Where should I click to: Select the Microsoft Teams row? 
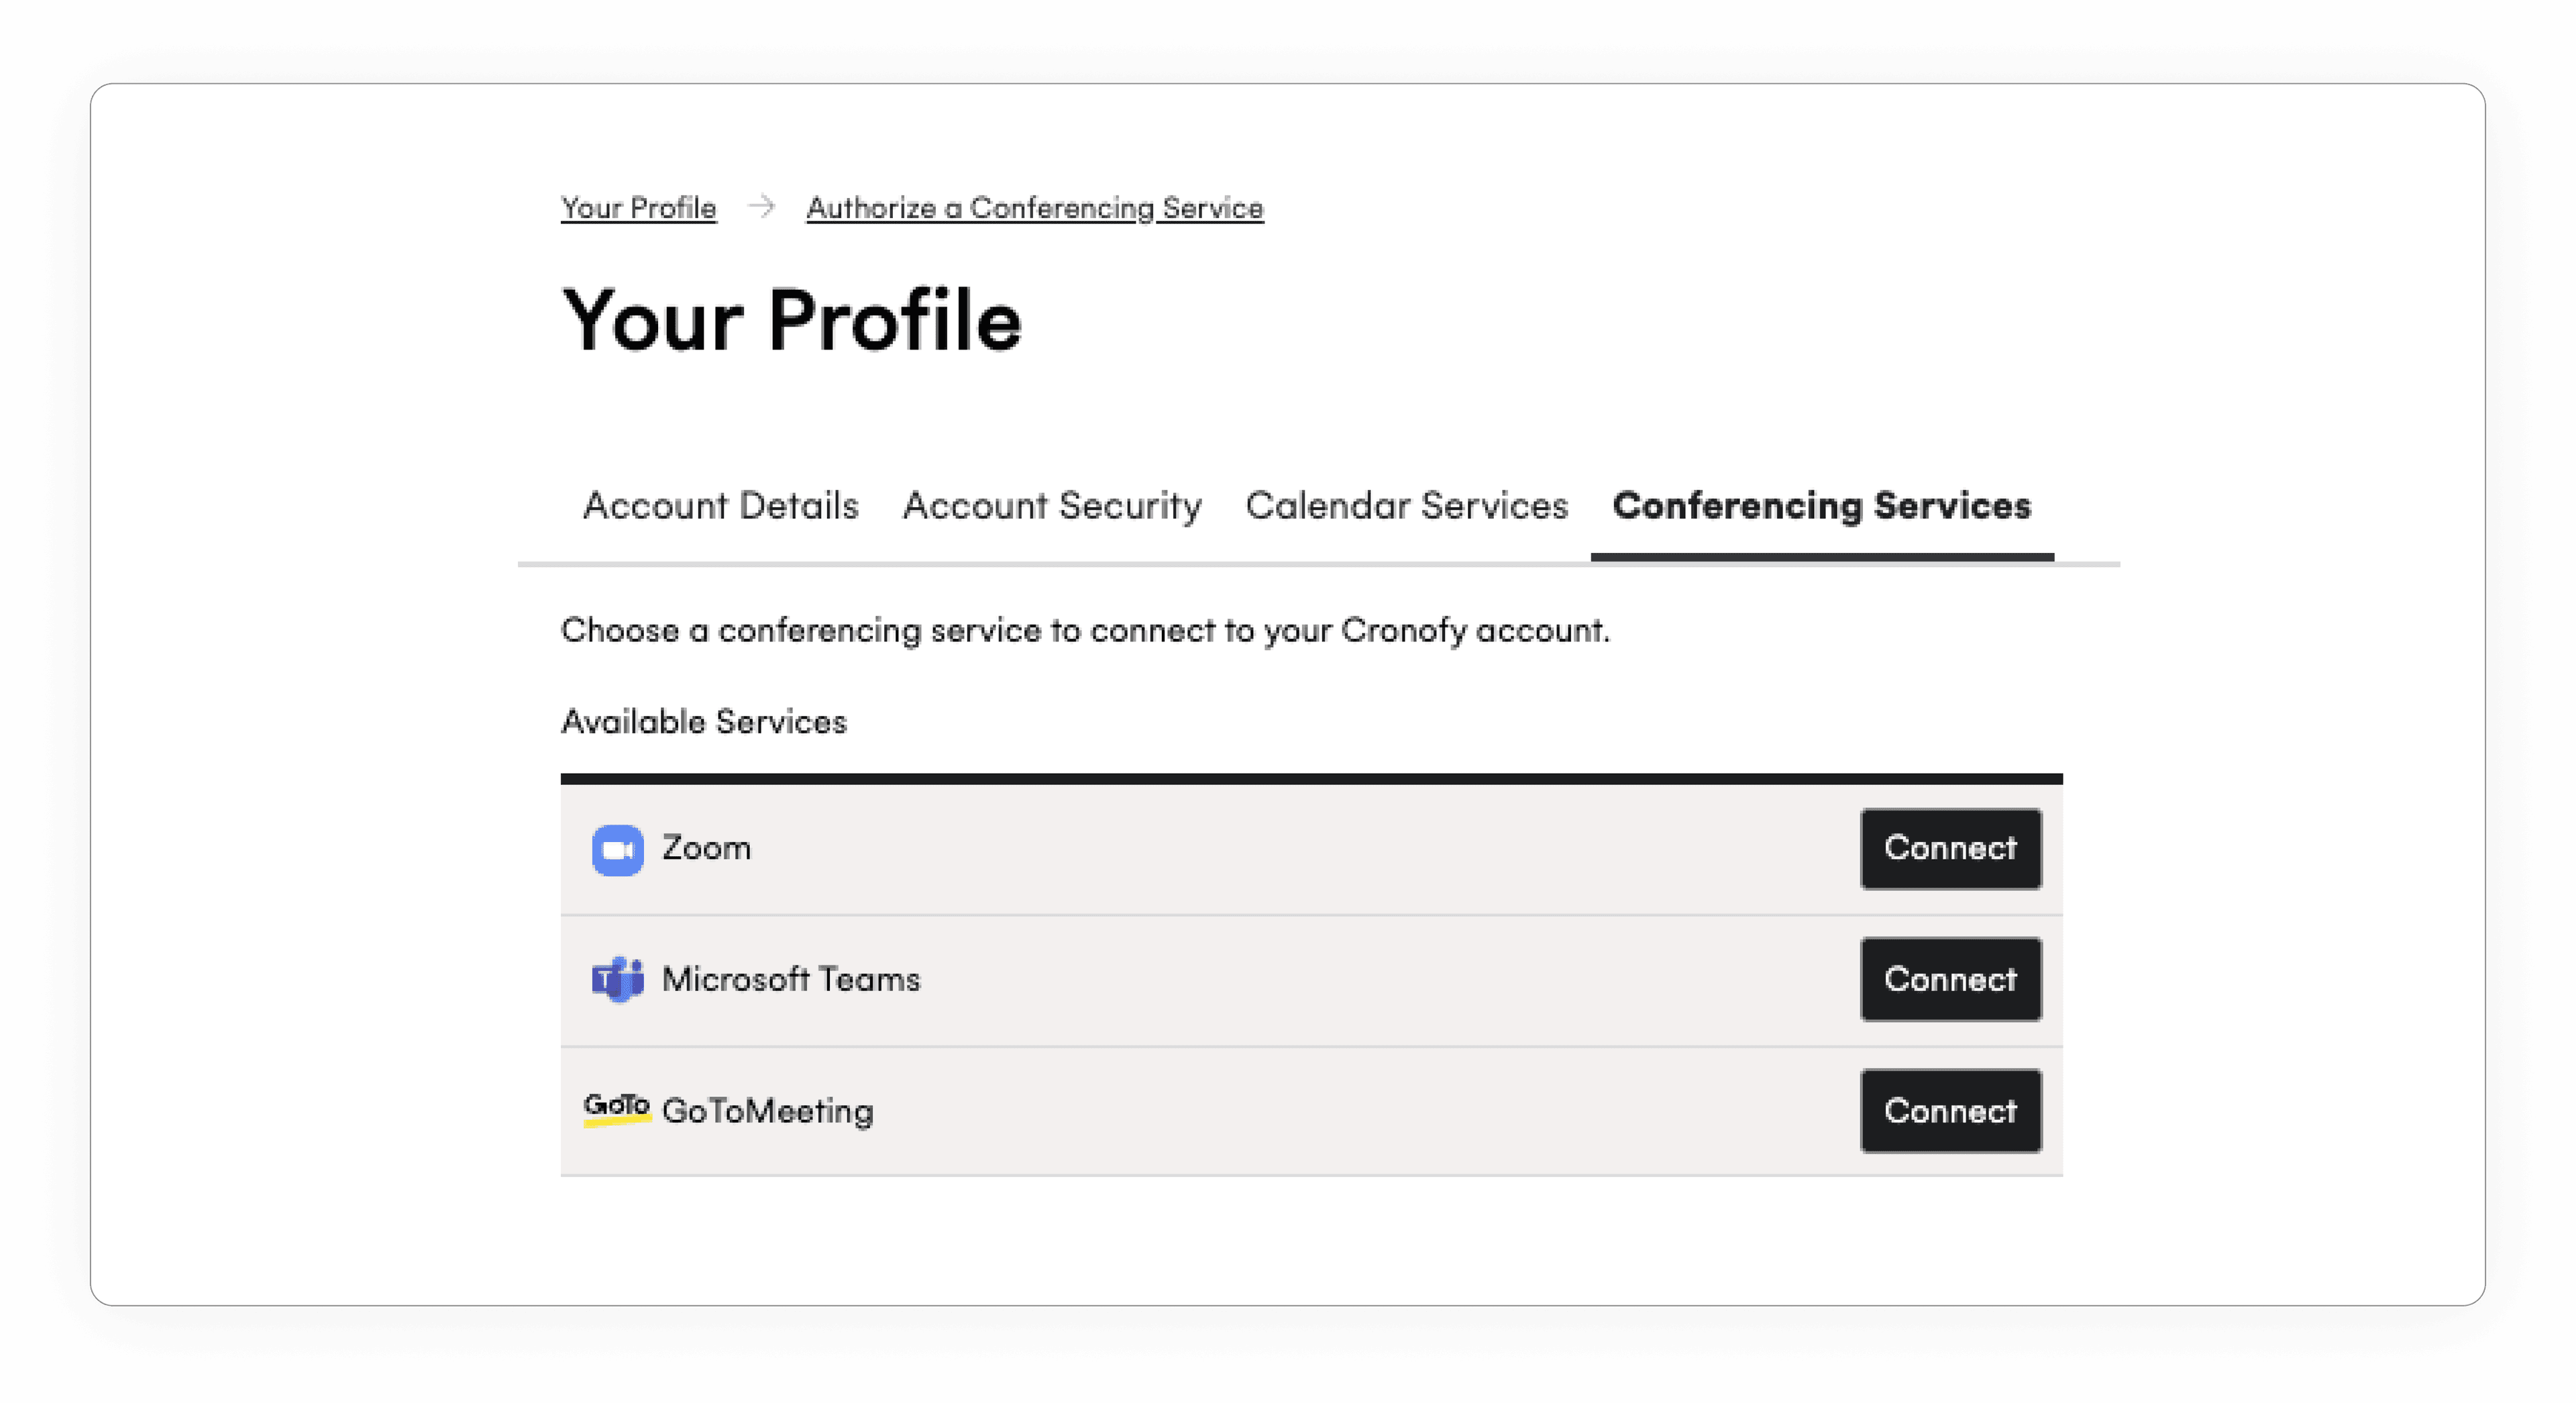click(1200, 980)
